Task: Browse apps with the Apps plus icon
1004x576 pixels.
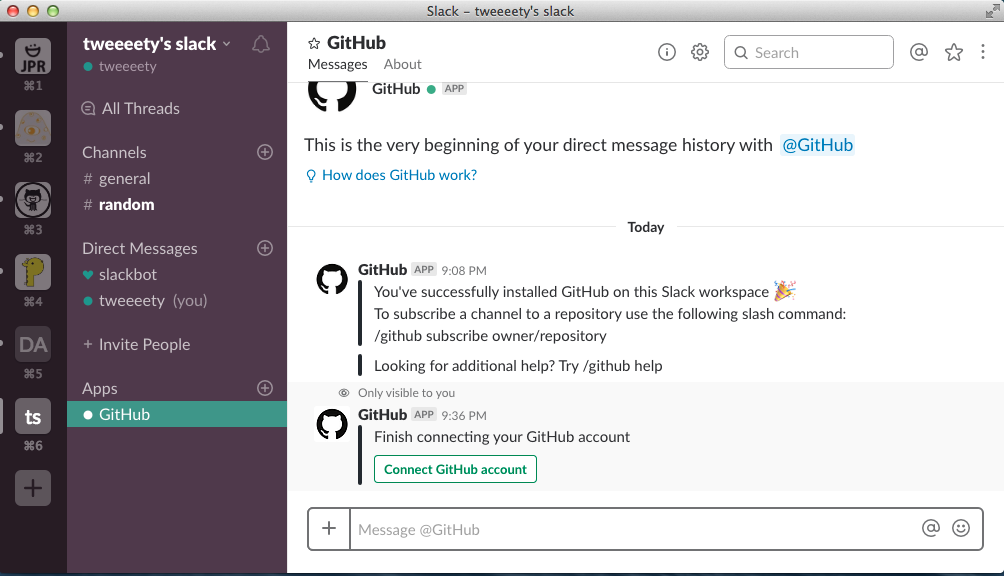Action: click(x=265, y=388)
